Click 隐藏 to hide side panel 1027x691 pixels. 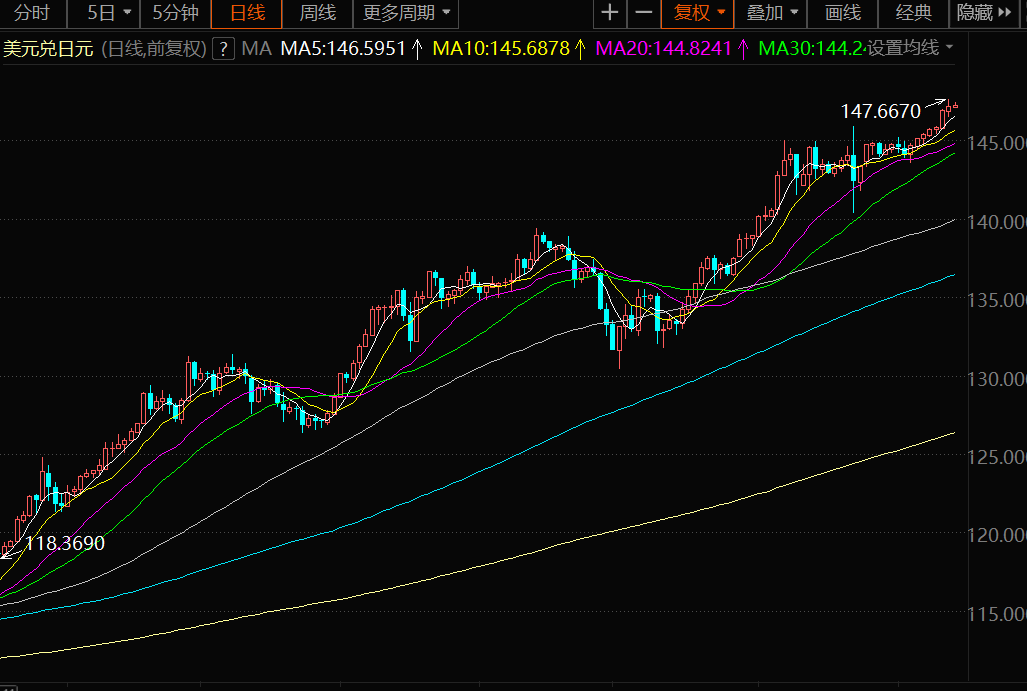pyautogui.click(x=984, y=12)
